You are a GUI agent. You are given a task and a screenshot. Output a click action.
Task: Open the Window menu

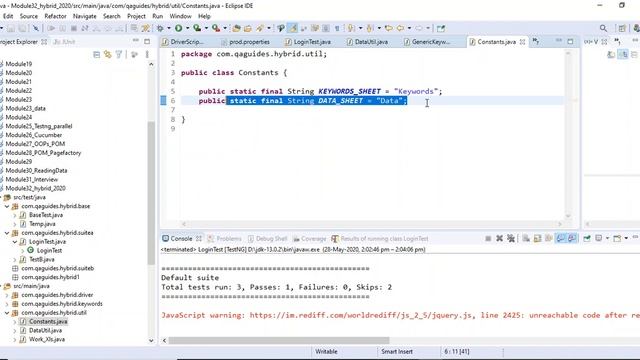click(180, 16)
